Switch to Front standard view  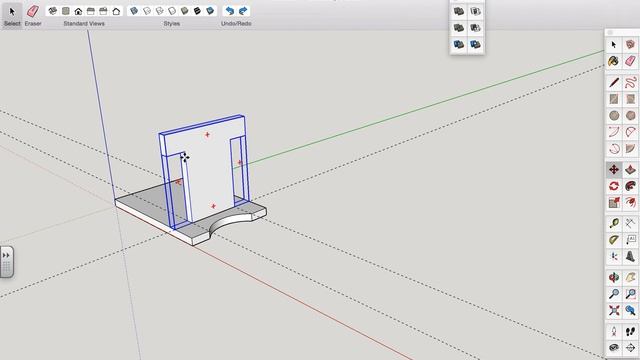pyautogui.click(x=78, y=11)
